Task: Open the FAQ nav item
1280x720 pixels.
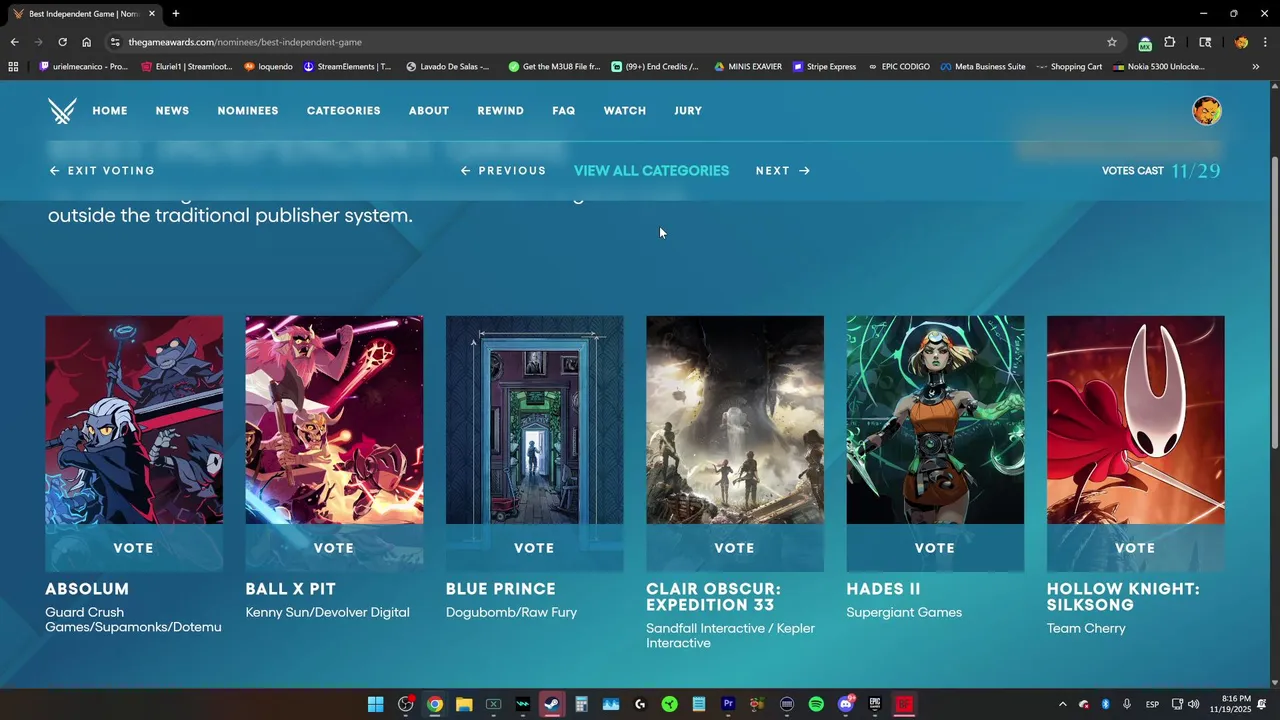Action: coord(563,111)
